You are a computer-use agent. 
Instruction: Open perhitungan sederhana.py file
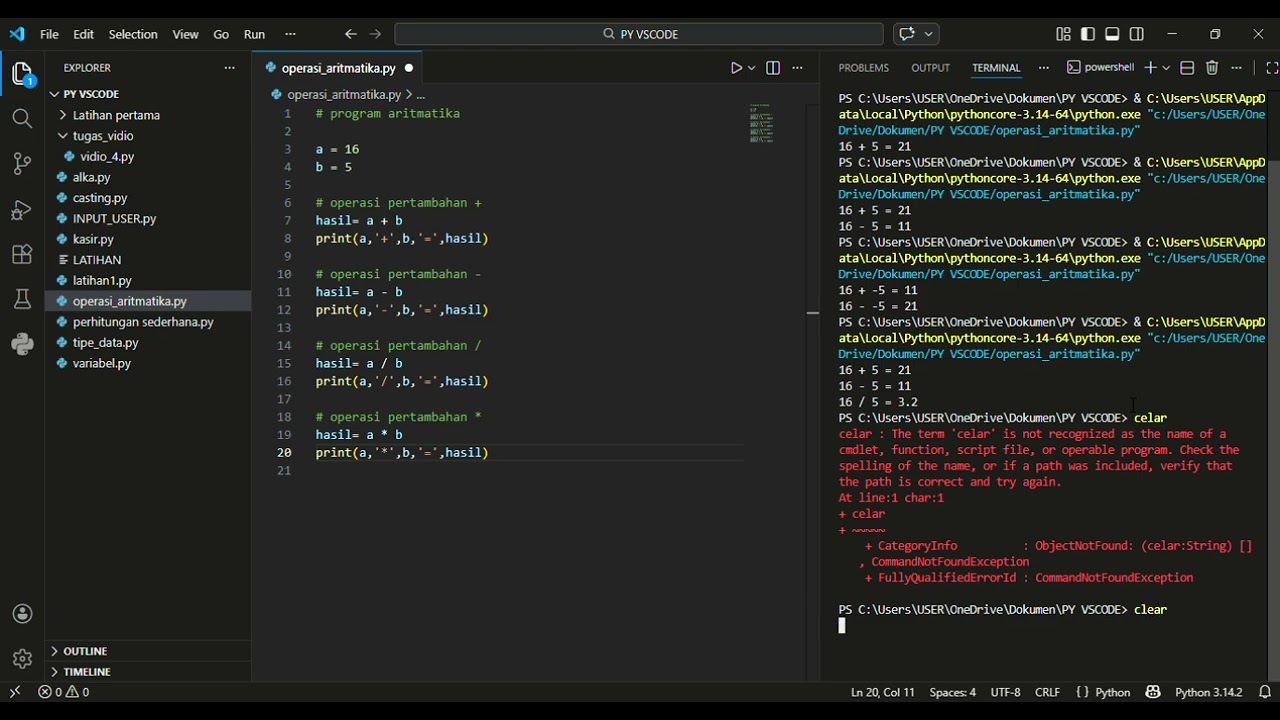(x=148, y=322)
